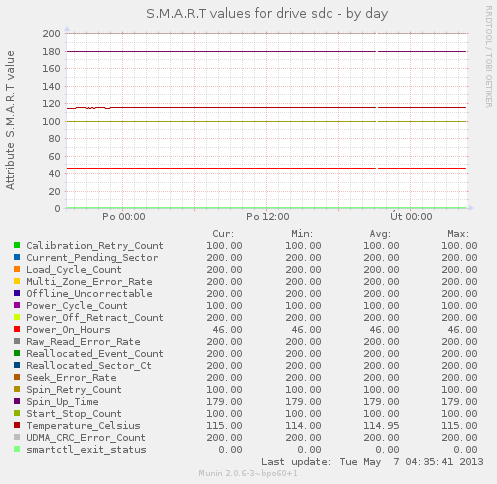This screenshot has height=484, width=497.
Task: Click the Calibration_Retry_Count green legend swatch
Action: point(17,245)
